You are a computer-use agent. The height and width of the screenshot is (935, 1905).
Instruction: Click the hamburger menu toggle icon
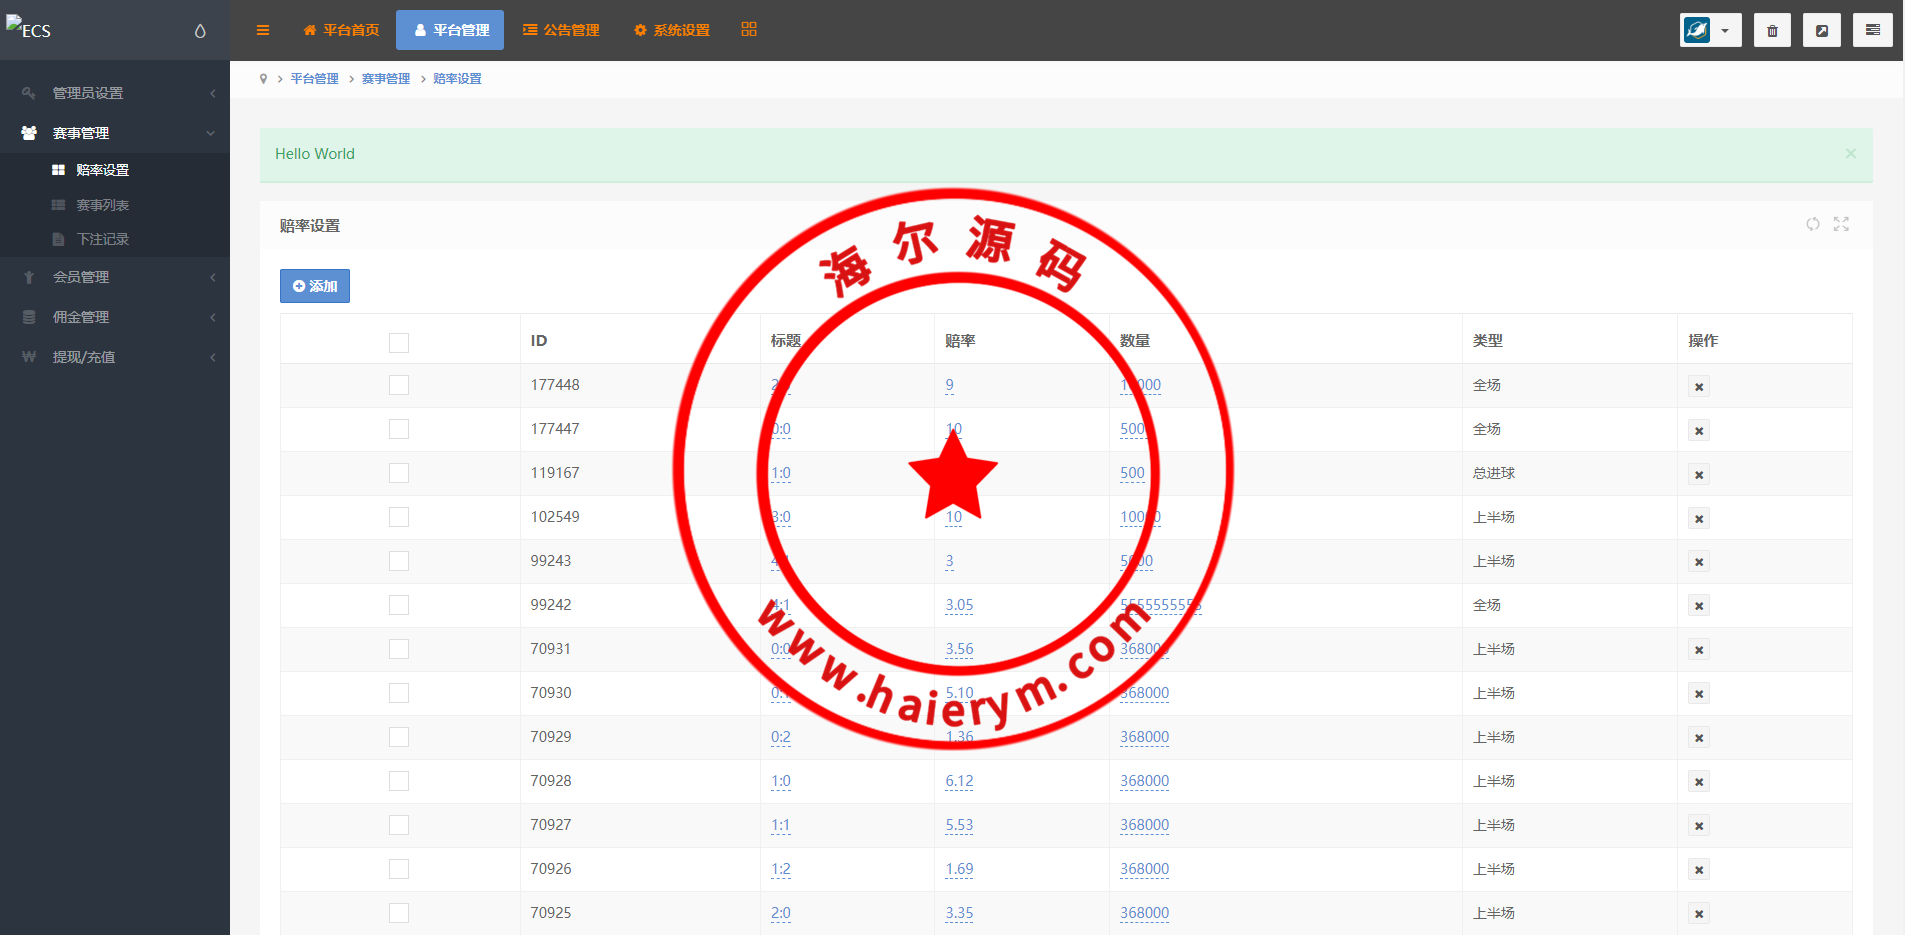coord(263,30)
